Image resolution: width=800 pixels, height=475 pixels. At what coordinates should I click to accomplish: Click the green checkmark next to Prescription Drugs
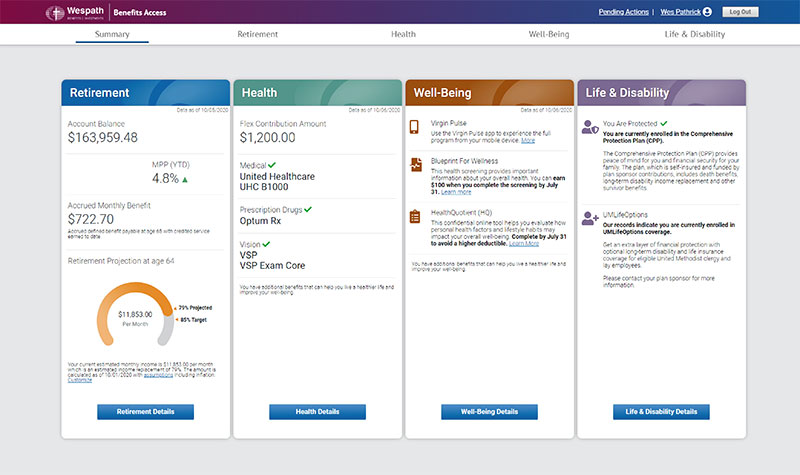[308, 209]
